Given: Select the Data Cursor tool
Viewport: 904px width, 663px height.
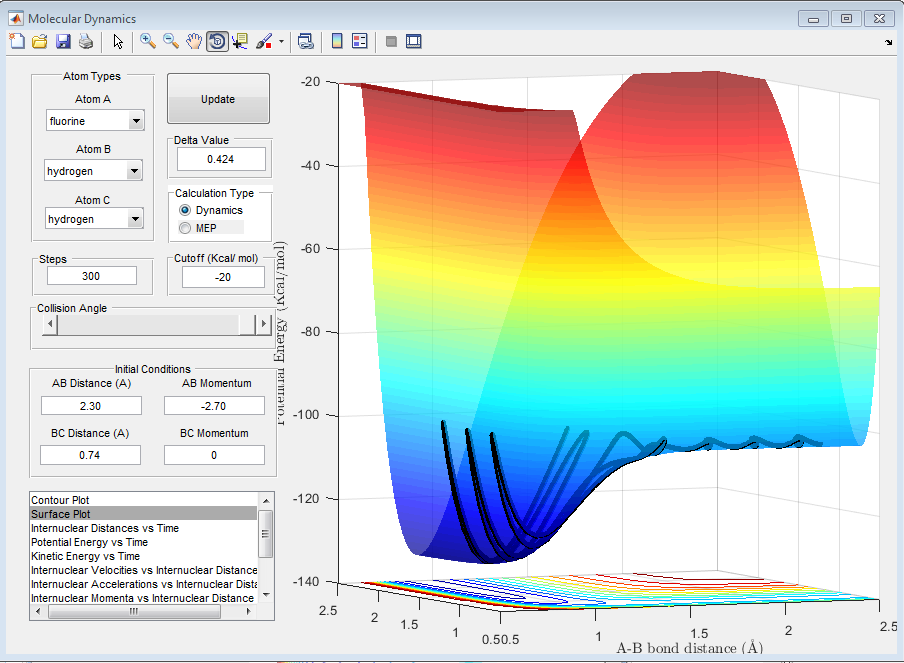Looking at the screenshot, I should pos(240,41).
